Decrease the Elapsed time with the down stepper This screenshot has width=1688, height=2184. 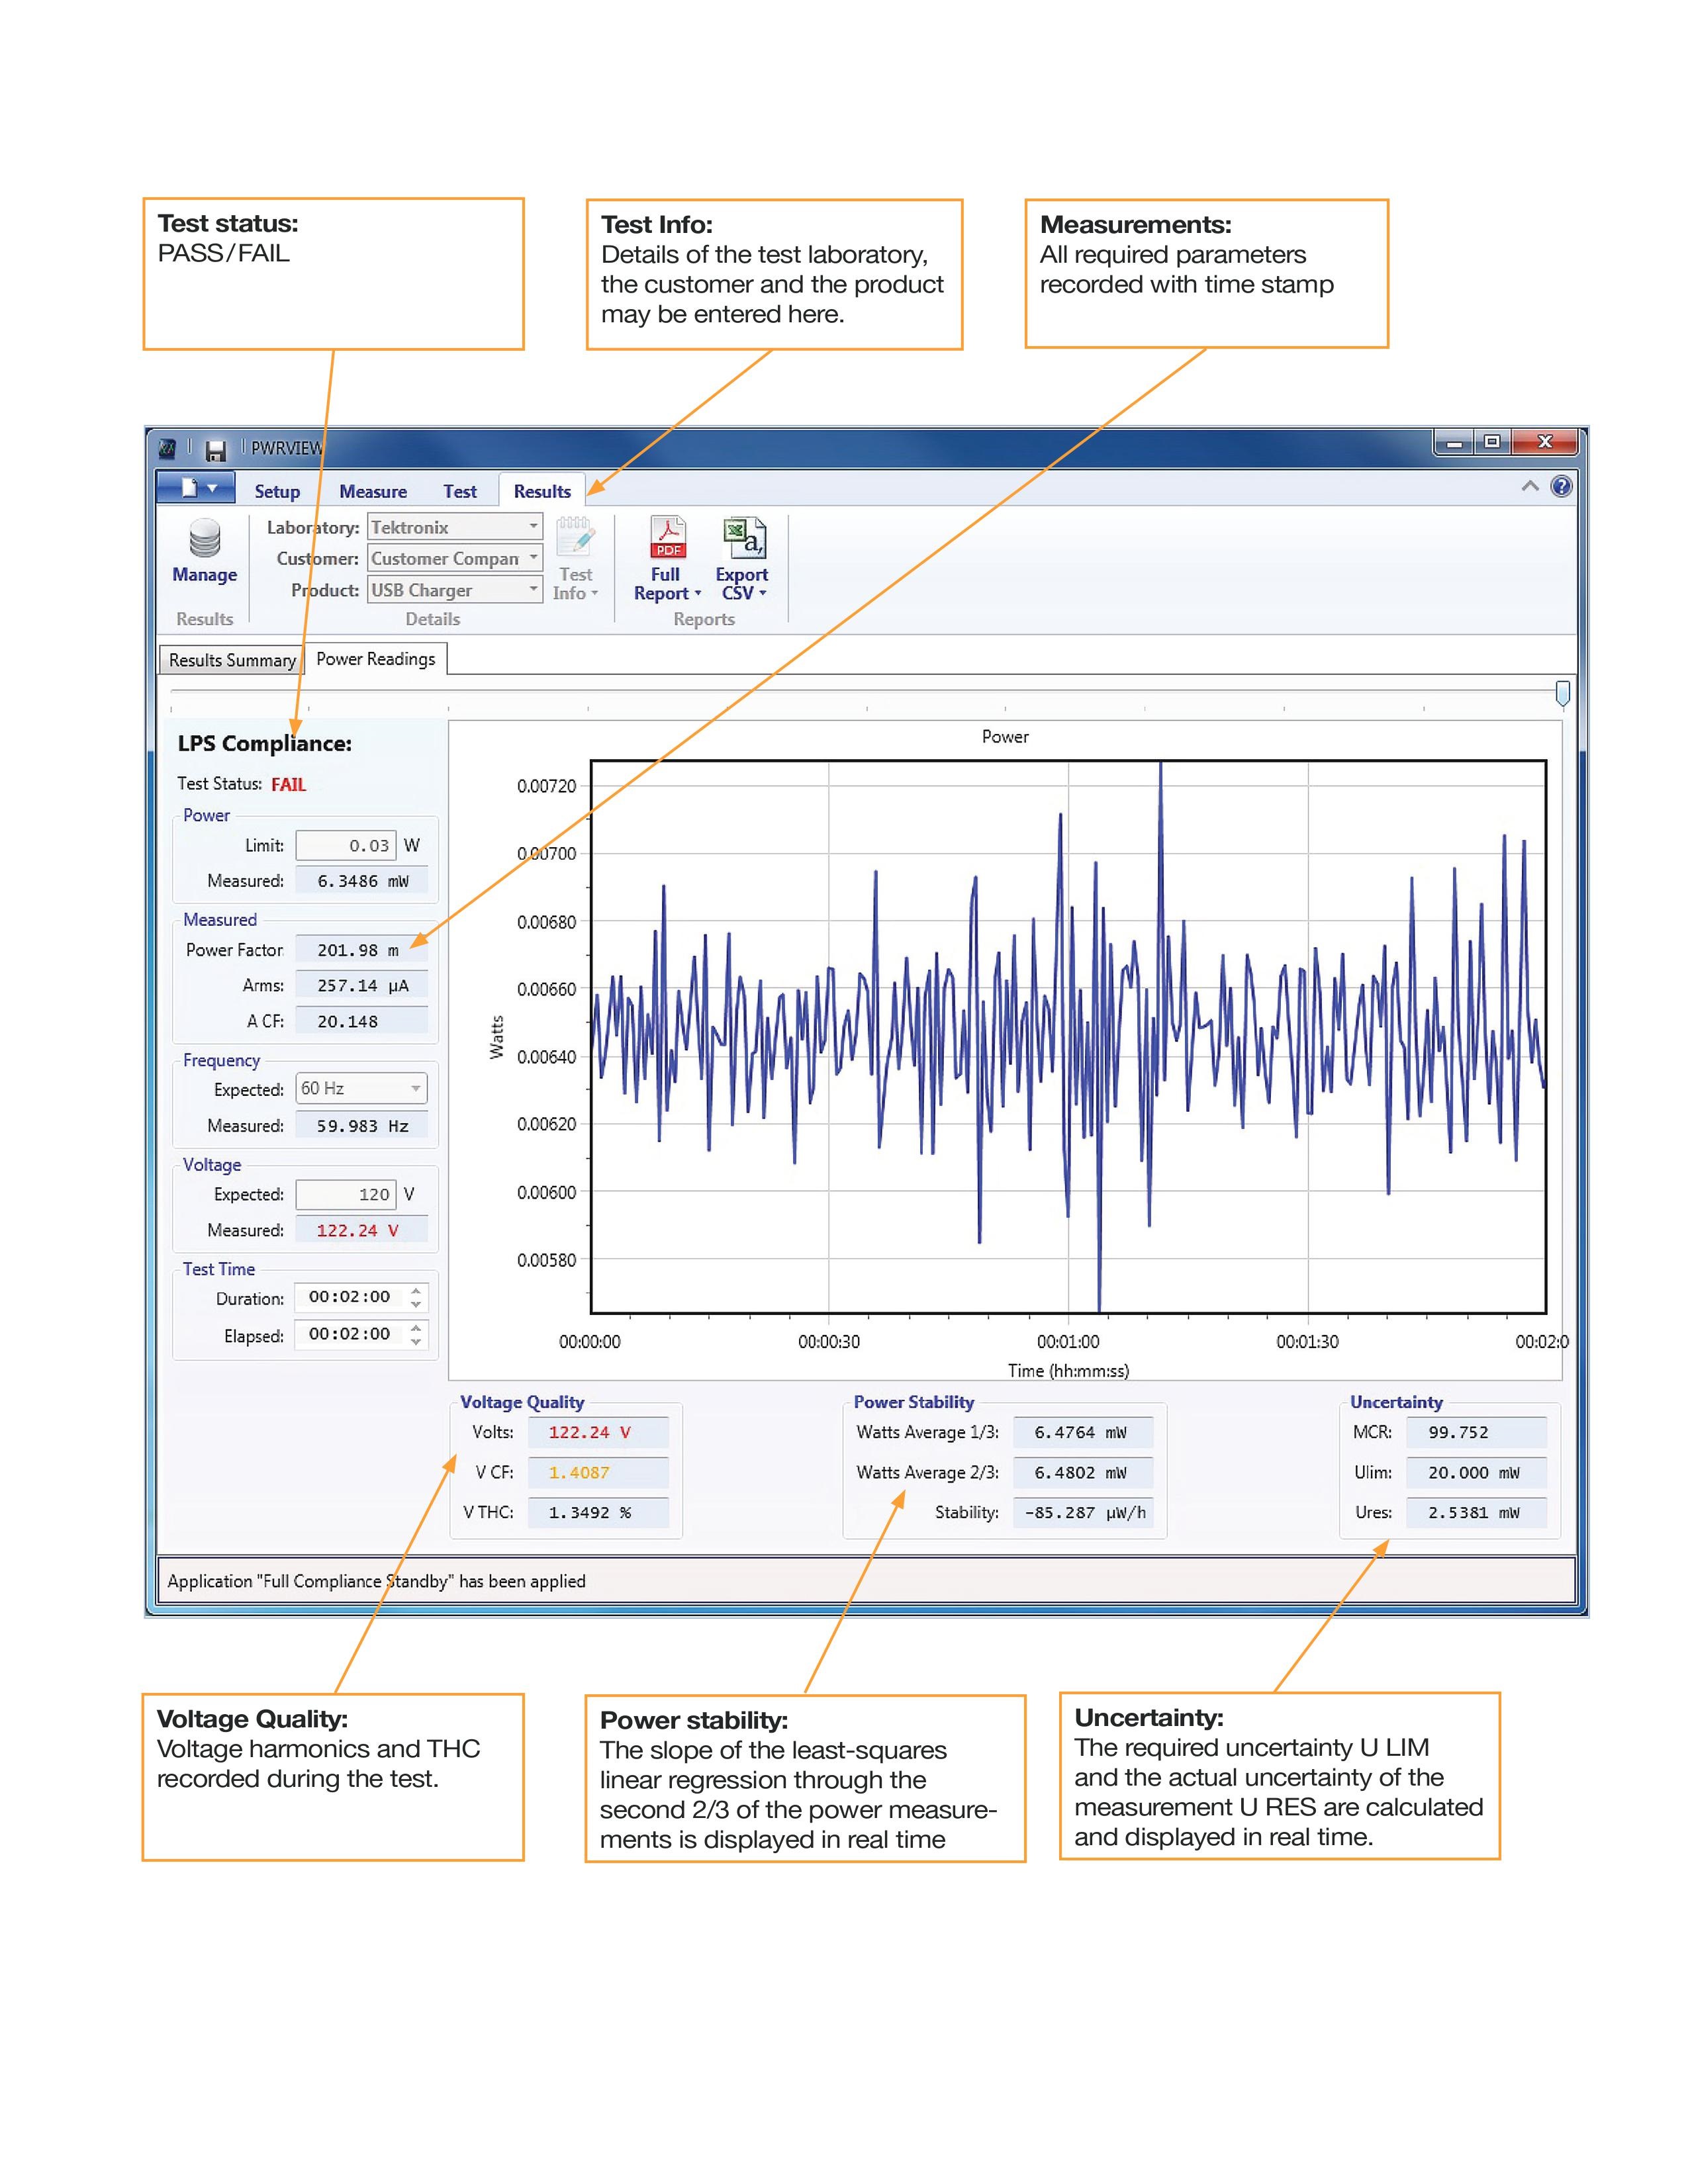(x=416, y=1341)
